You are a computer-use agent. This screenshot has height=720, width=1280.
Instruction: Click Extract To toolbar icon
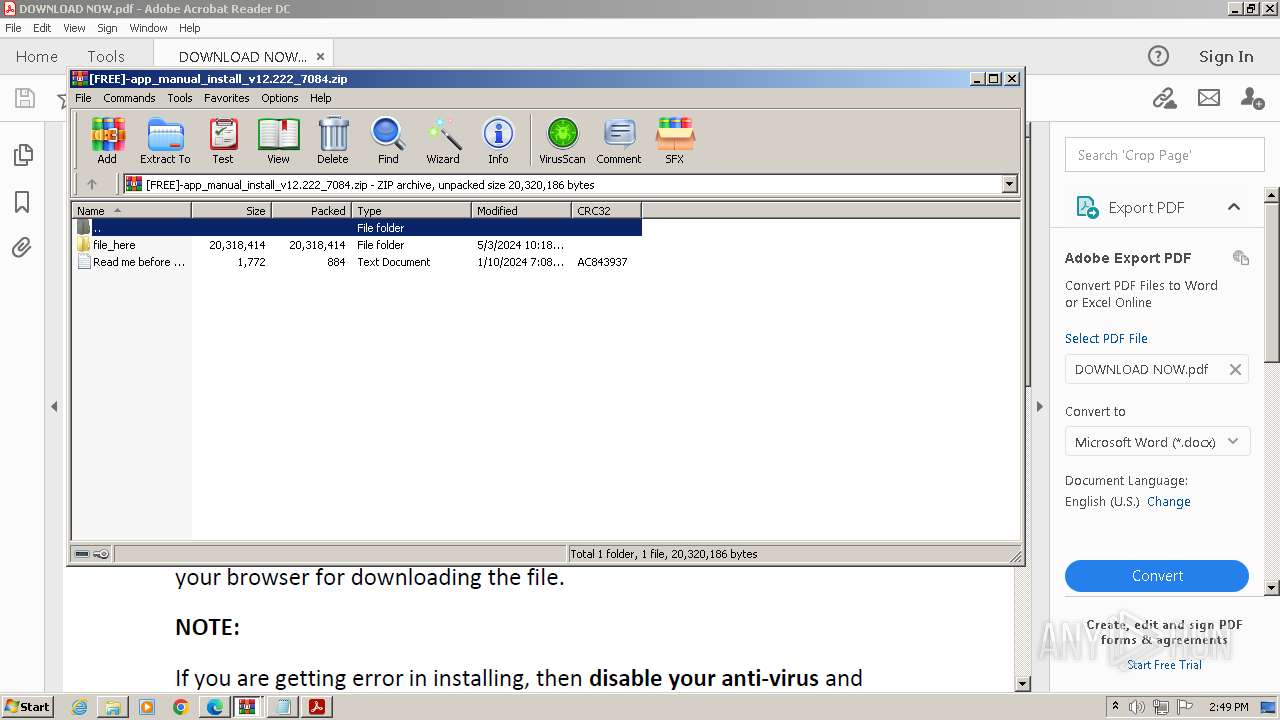coord(165,140)
